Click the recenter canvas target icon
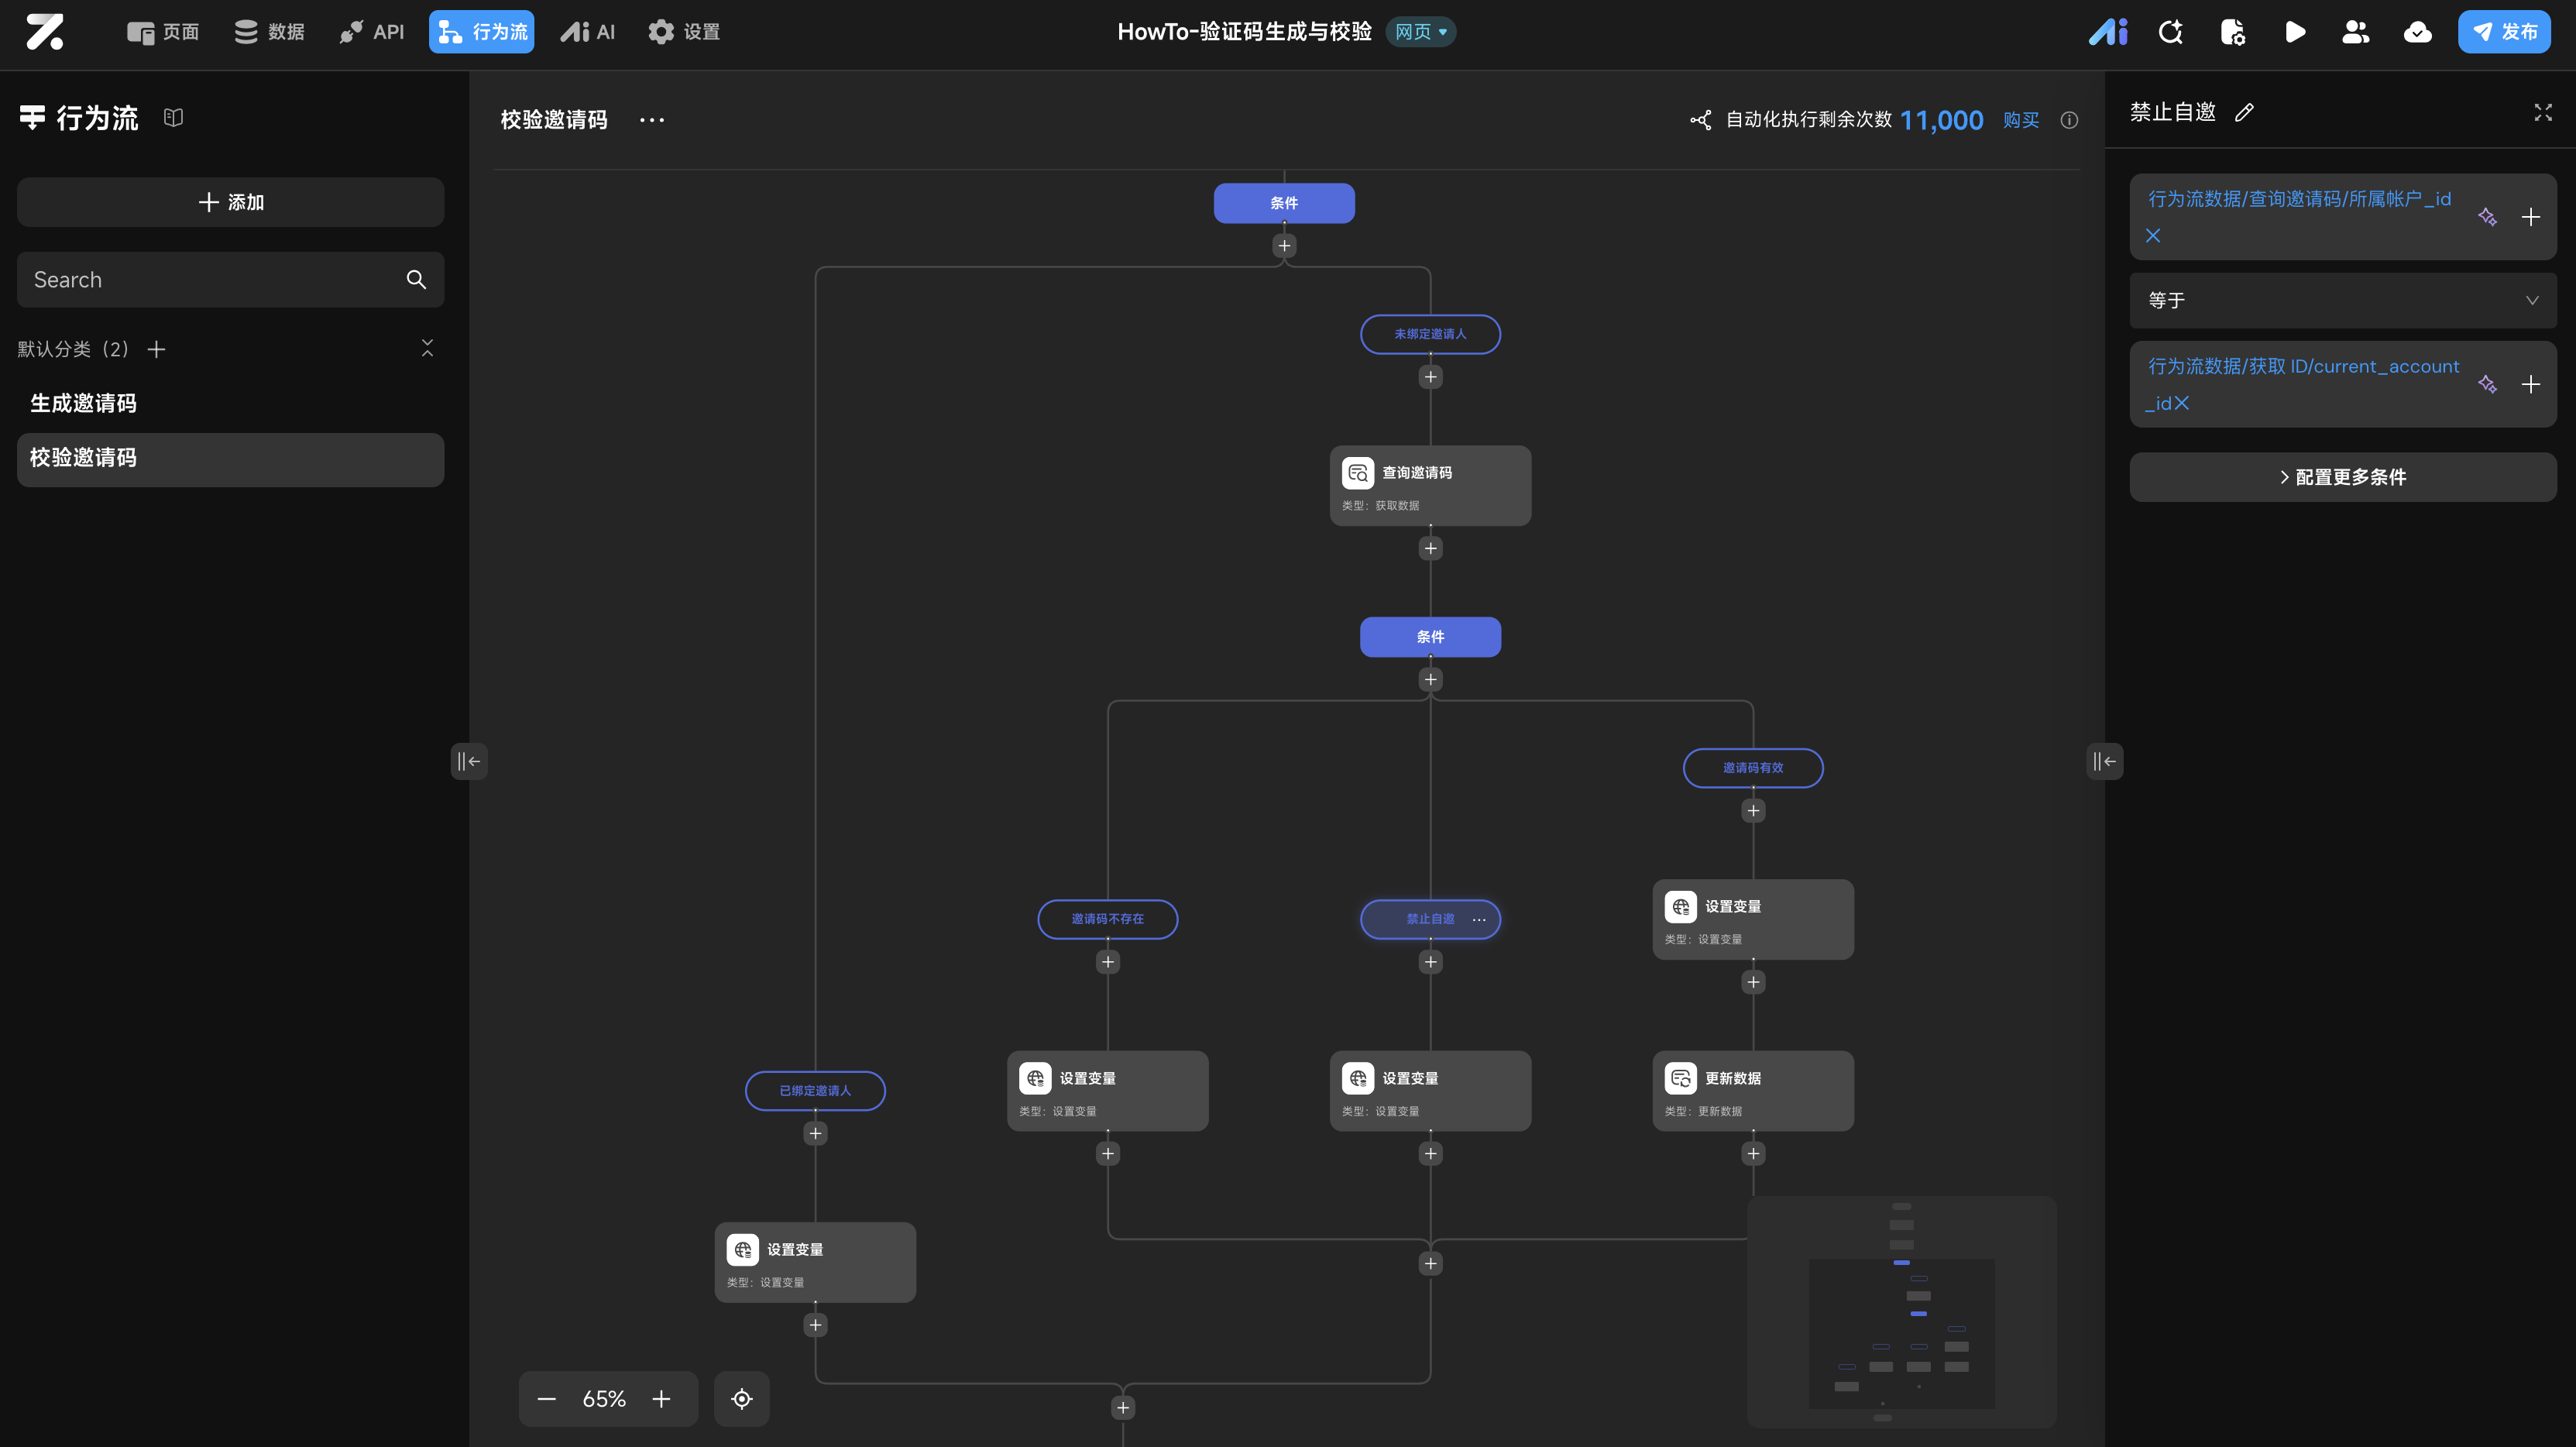The height and width of the screenshot is (1447, 2576). pos(741,1398)
